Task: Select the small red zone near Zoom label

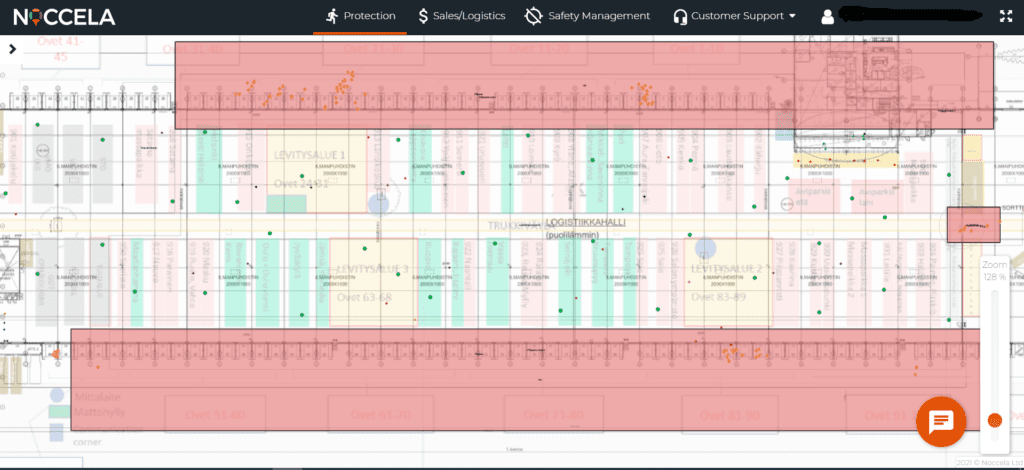Action: click(973, 224)
